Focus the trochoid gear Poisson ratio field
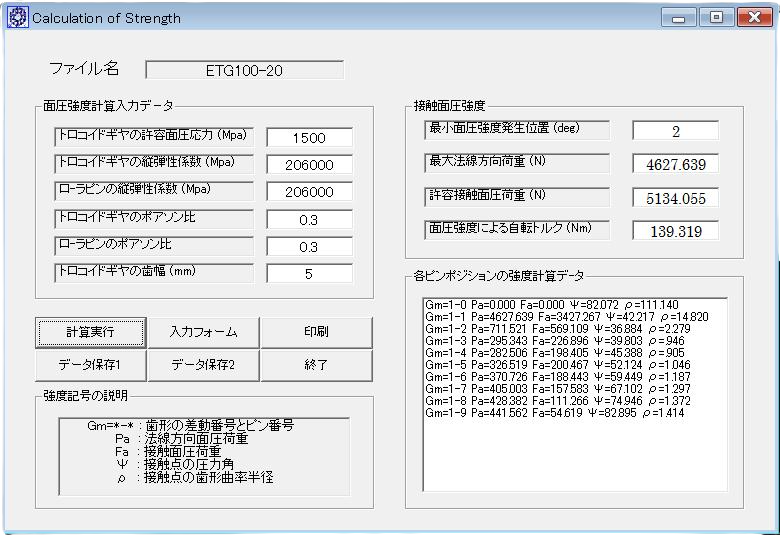Image resolution: width=780 pixels, height=535 pixels. point(309,219)
